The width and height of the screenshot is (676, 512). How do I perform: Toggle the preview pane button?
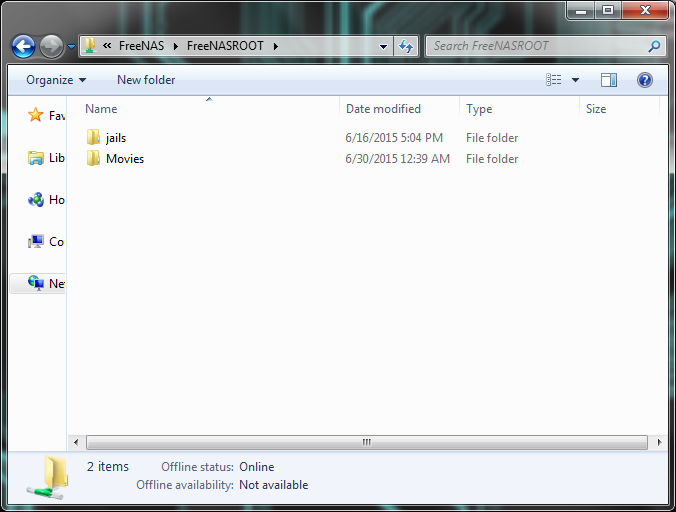click(x=609, y=80)
